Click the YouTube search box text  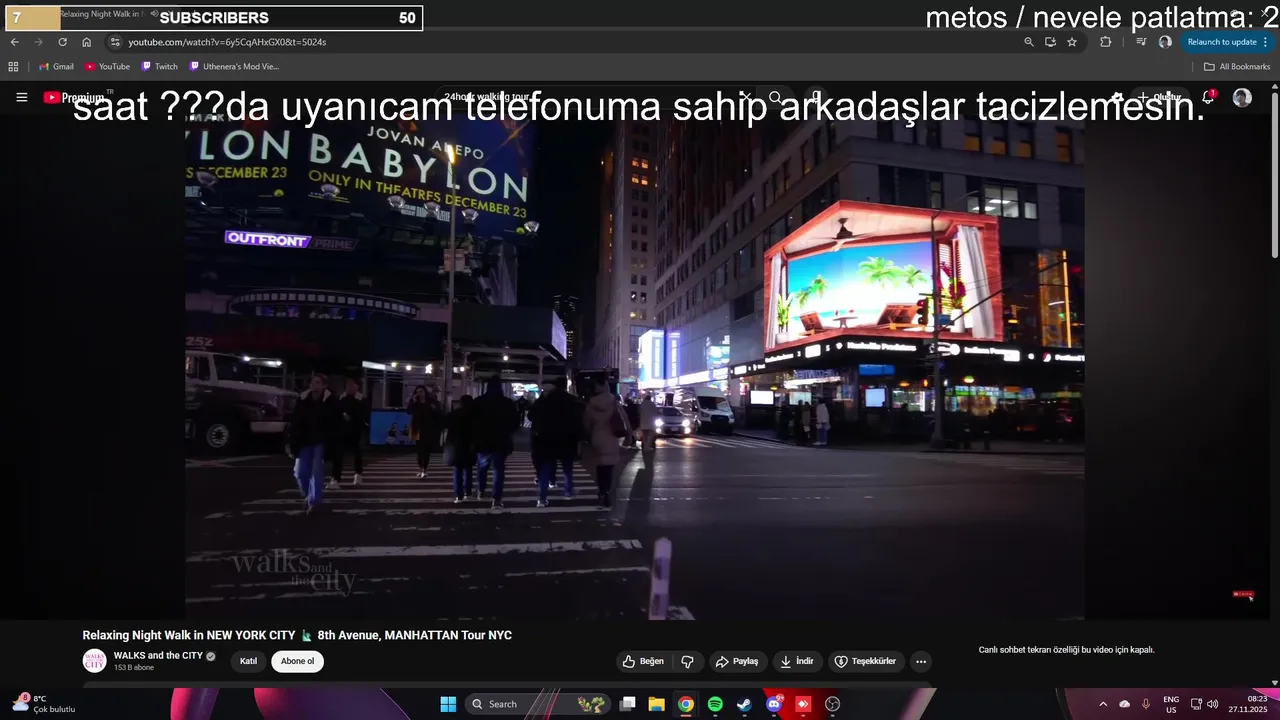click(487, 97)
